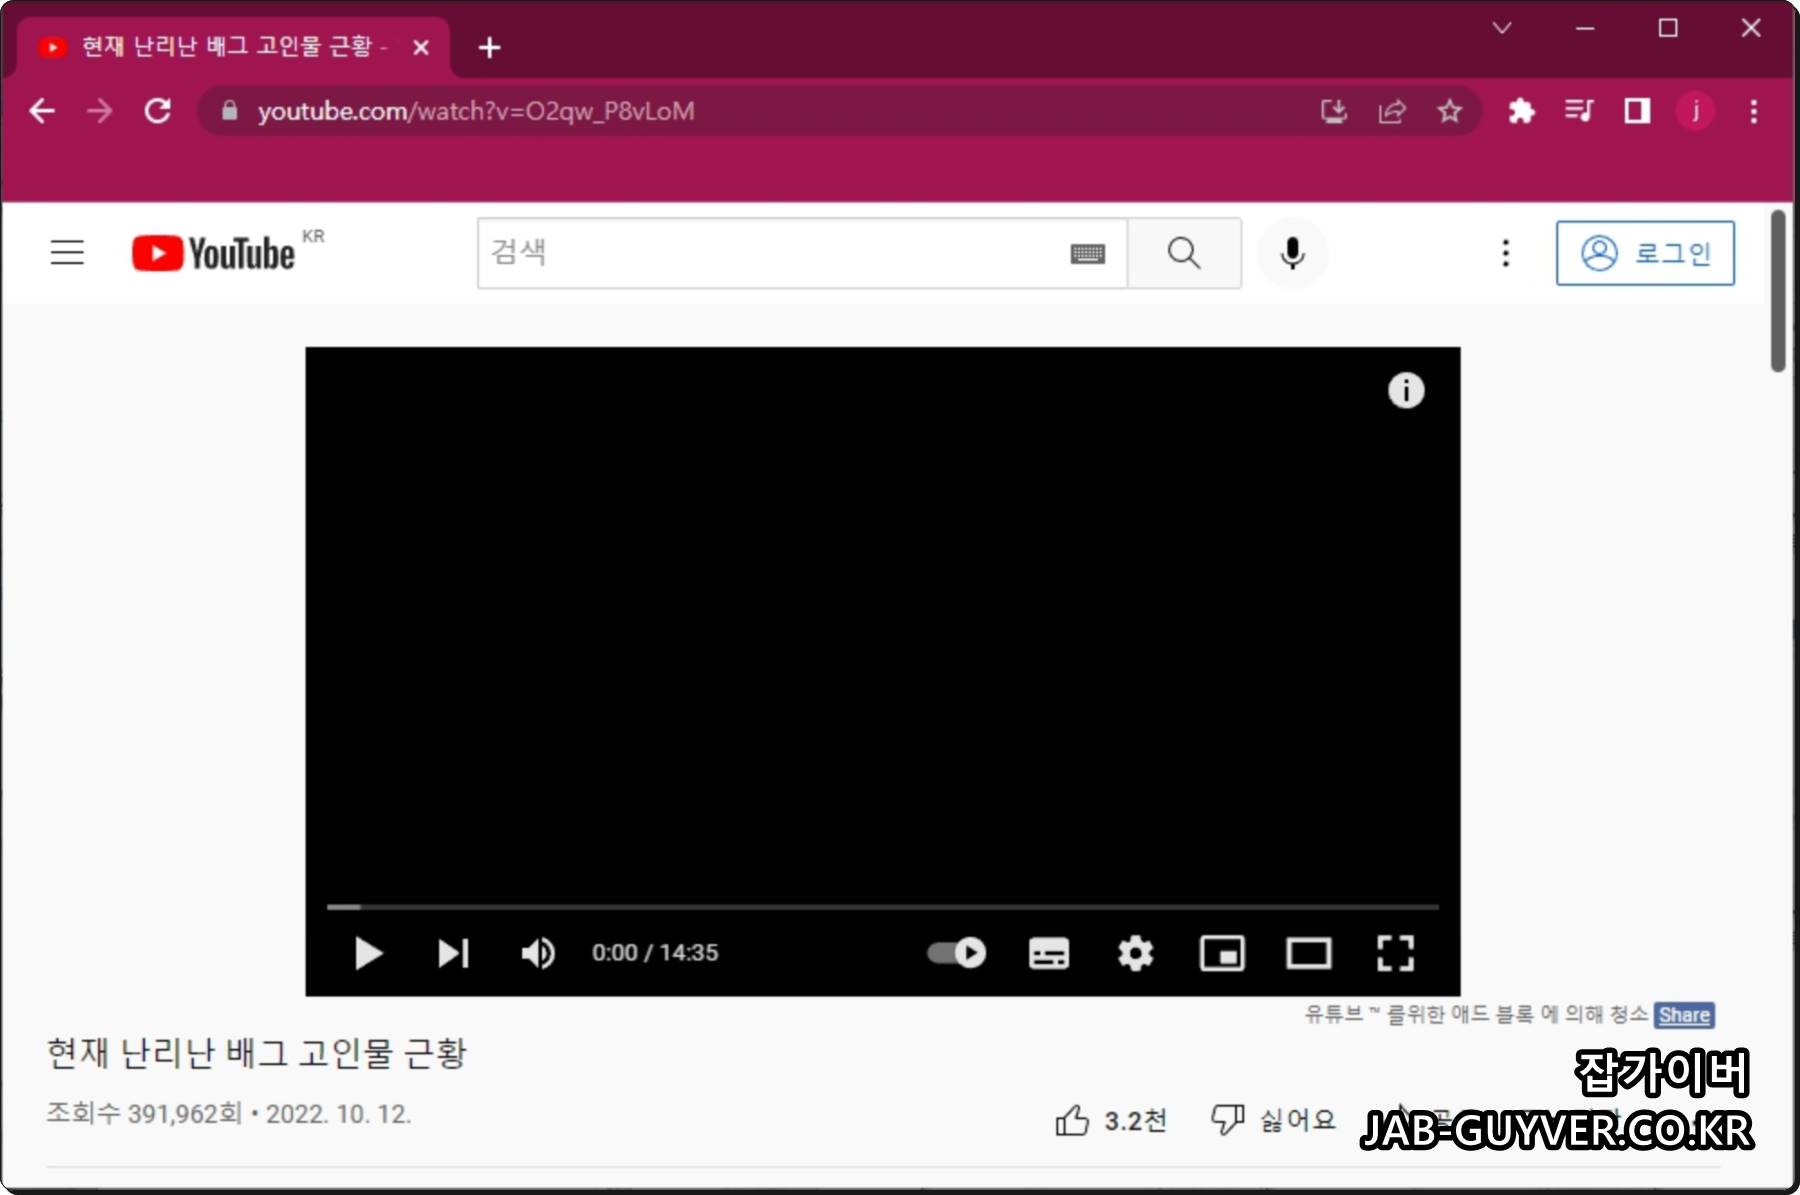The height and width of the screenshot is (1195, 1800).
Task: Open the YouTube hamburger sidebar menu
Action: 66,253
